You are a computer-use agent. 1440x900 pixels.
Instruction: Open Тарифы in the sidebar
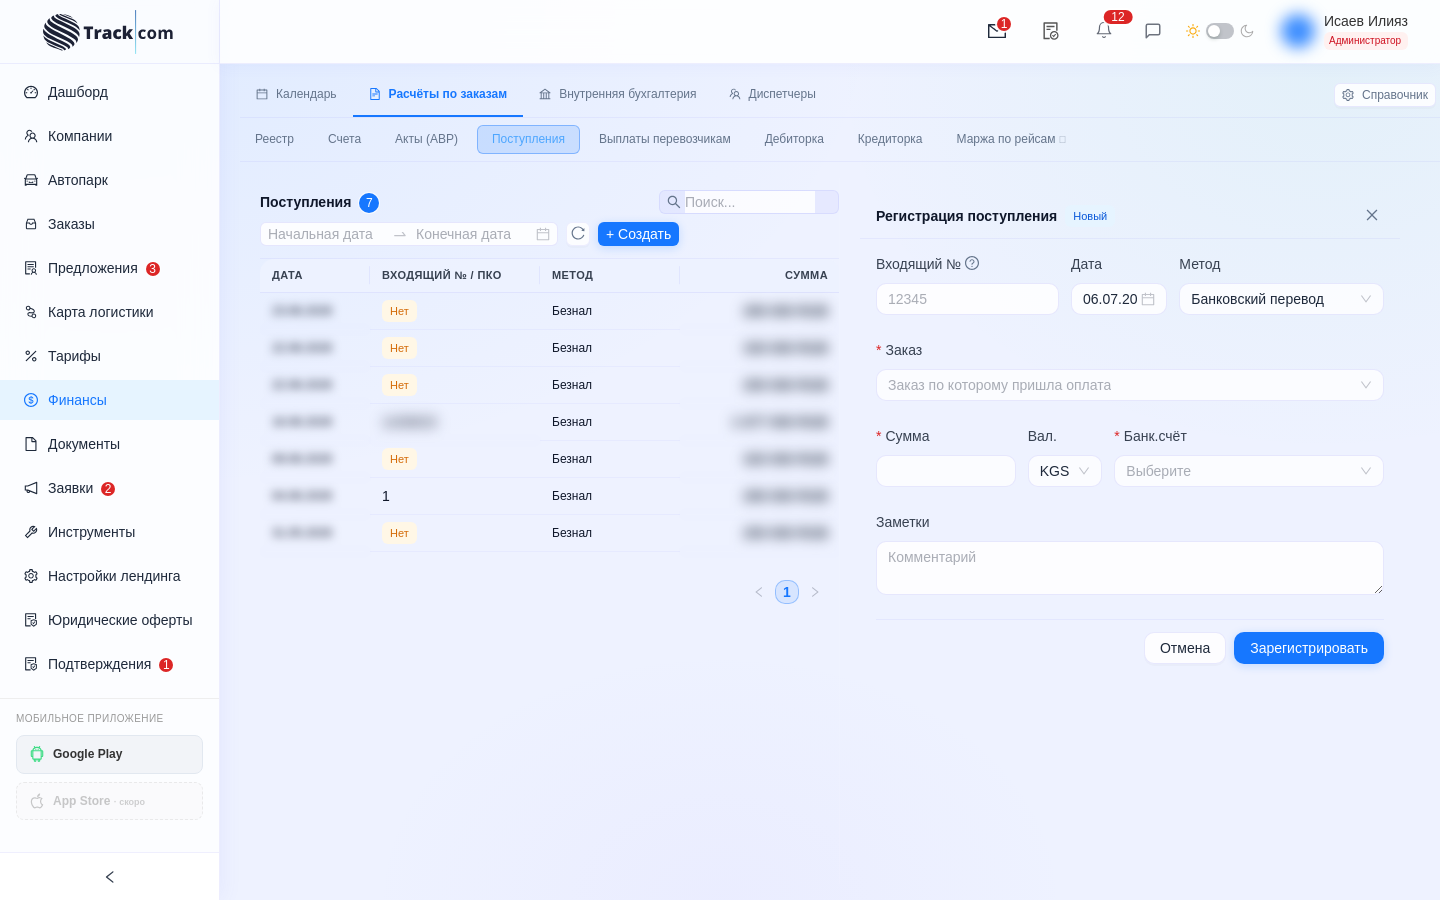[110, 356]
